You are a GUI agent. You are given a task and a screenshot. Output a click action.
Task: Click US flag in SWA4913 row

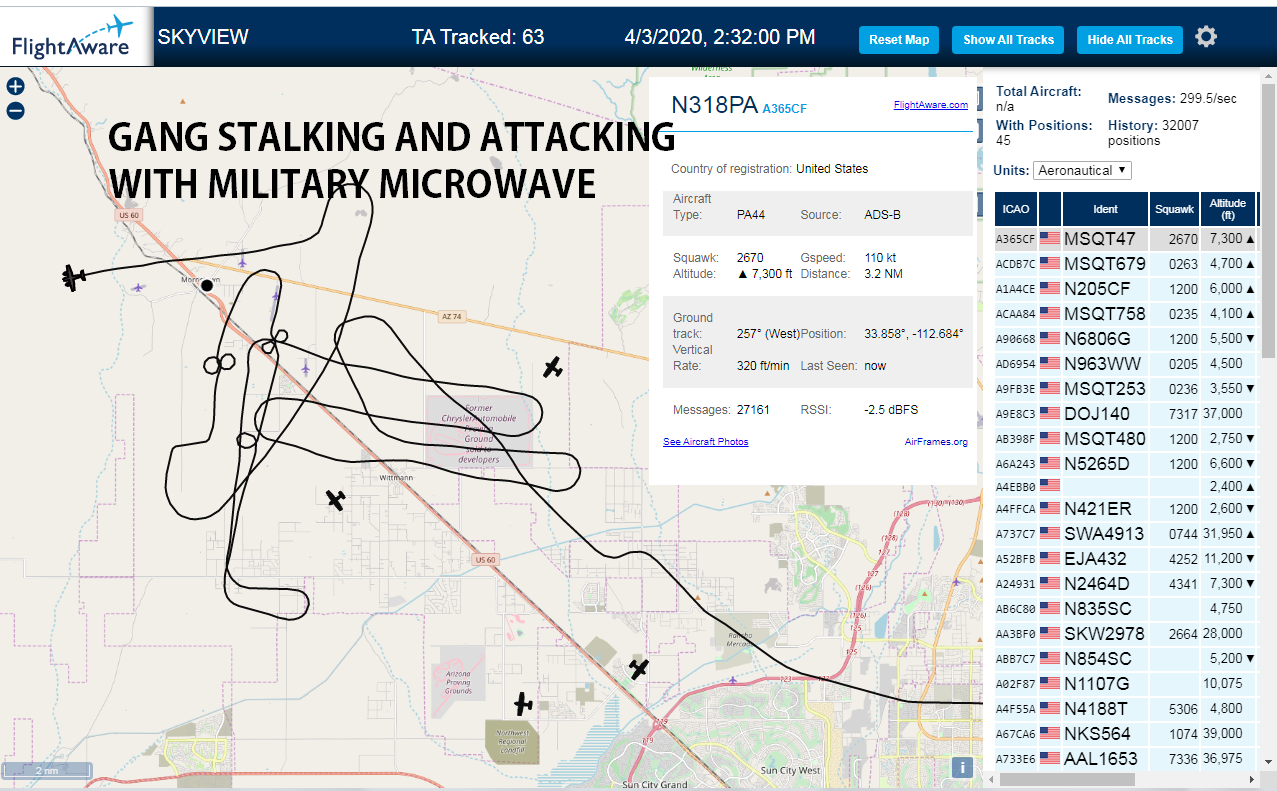[x=1049, y=534]
